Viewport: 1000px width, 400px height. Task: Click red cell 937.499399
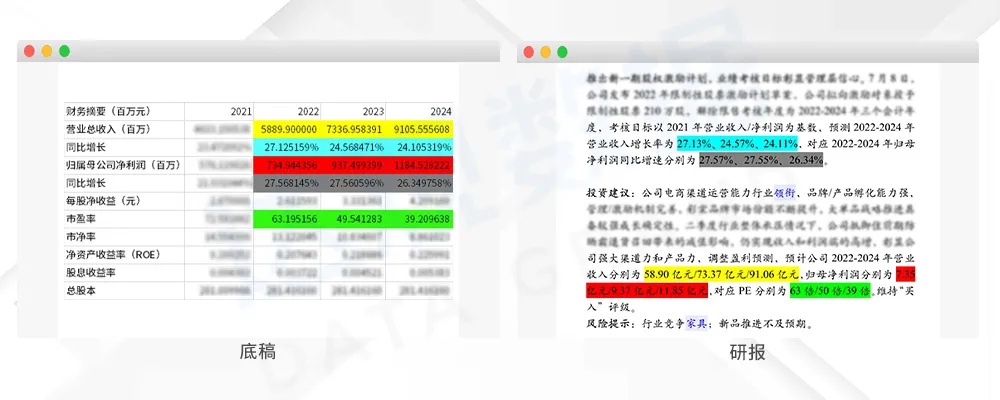pyautogui.click(x=353, y=165)
